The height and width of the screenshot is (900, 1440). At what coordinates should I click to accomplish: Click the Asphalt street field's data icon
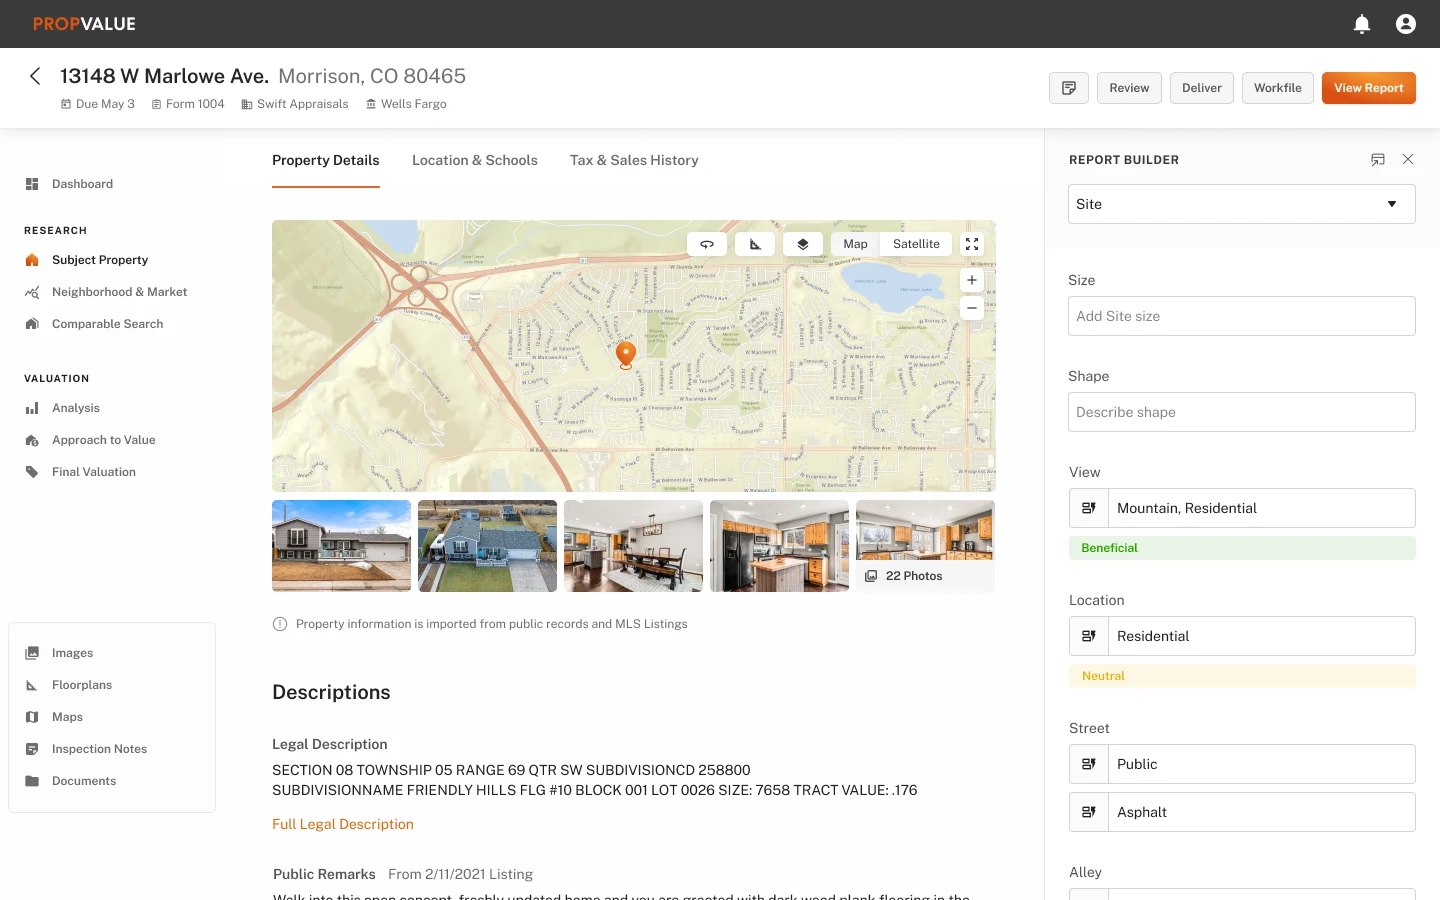[x=1089, y=812]
